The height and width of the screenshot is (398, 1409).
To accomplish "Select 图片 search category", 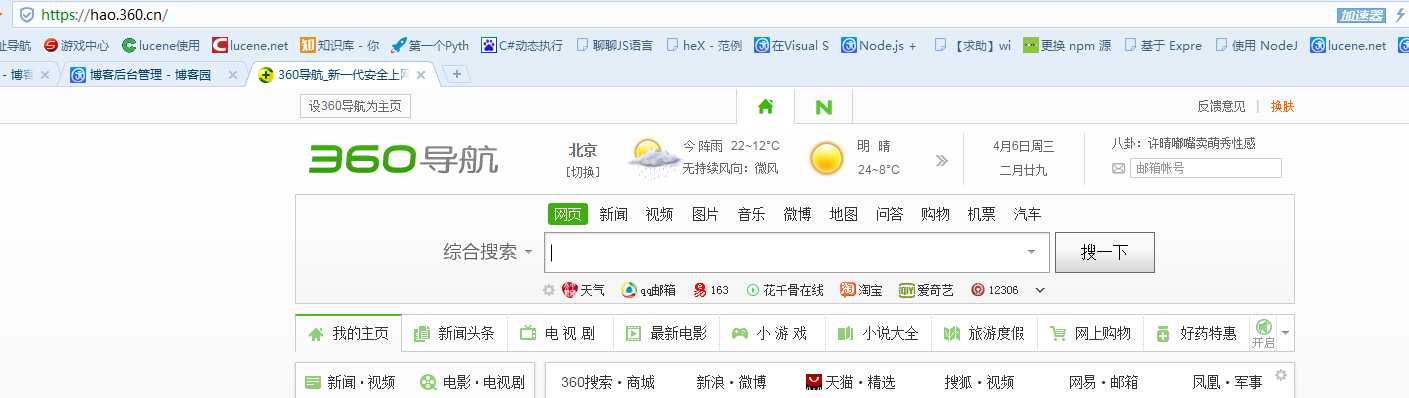I will click(x=705, y=214).
